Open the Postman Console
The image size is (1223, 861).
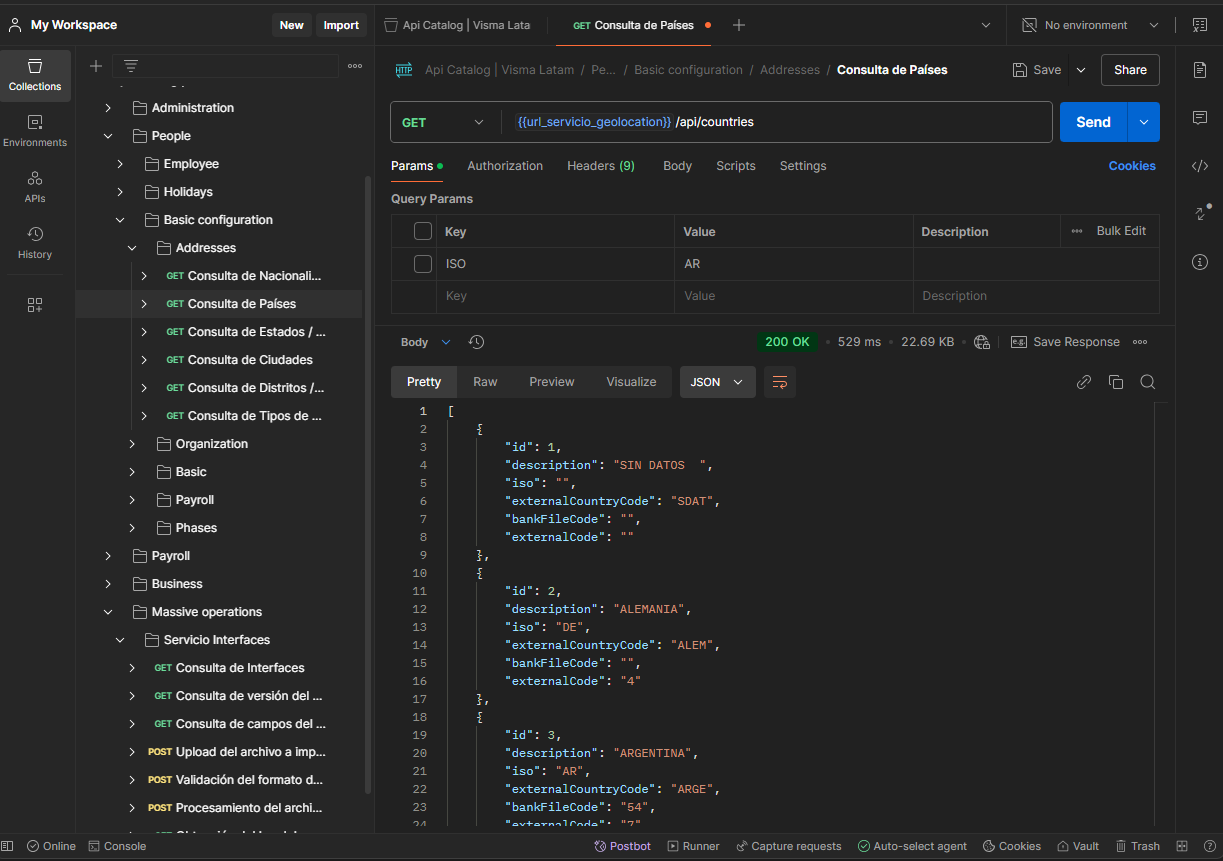pyautogui.click(x=117, y=845)
